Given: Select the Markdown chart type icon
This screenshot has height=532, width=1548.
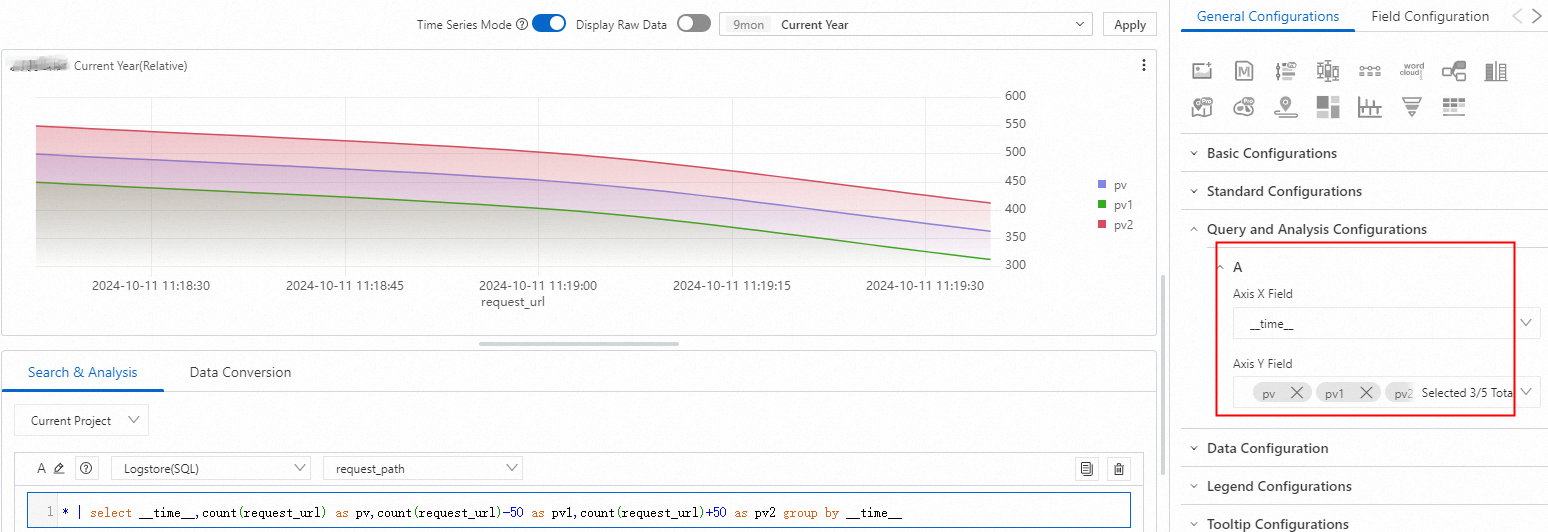Looking at the screenshot, I should point(1244,71).
